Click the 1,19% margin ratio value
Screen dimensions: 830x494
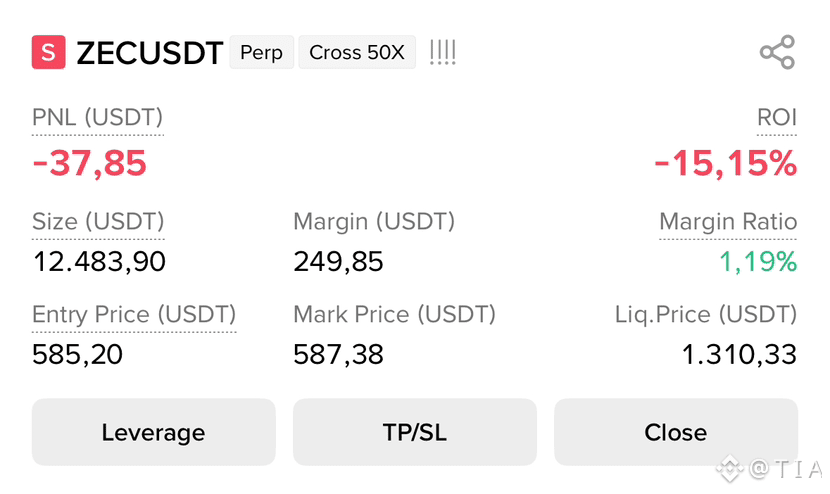pos(758,262)
